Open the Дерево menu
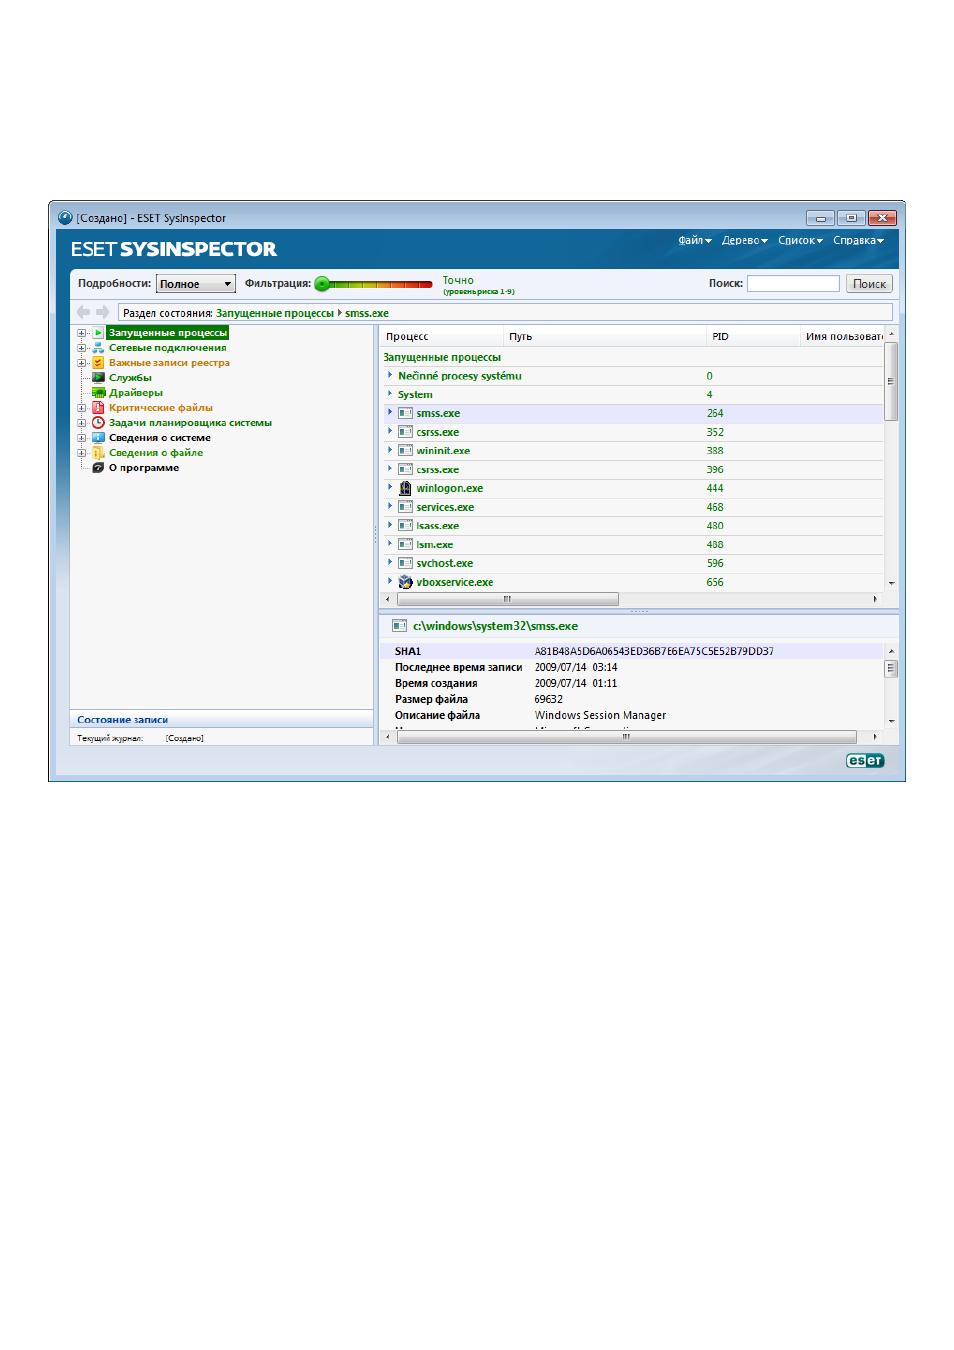 pos(745,241)
